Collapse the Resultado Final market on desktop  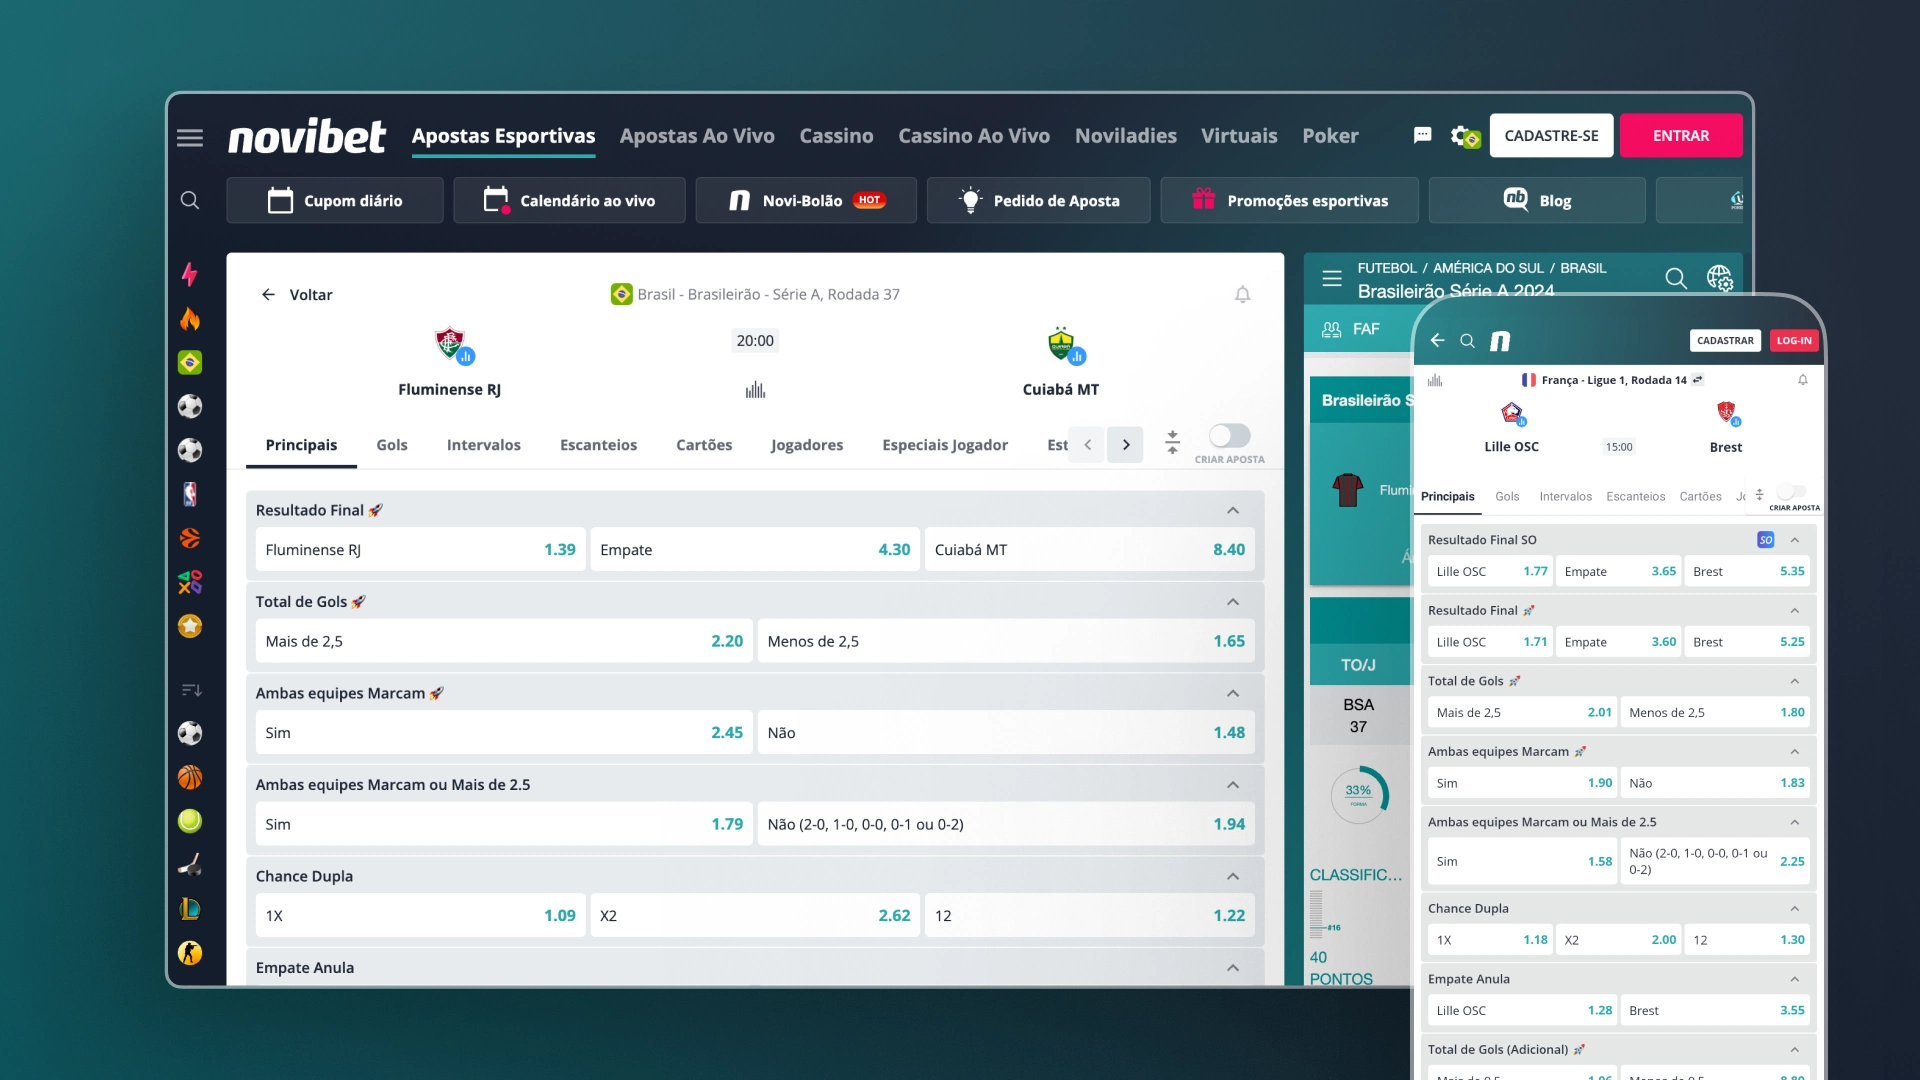pyautogui.click(x=1233, y=510)
